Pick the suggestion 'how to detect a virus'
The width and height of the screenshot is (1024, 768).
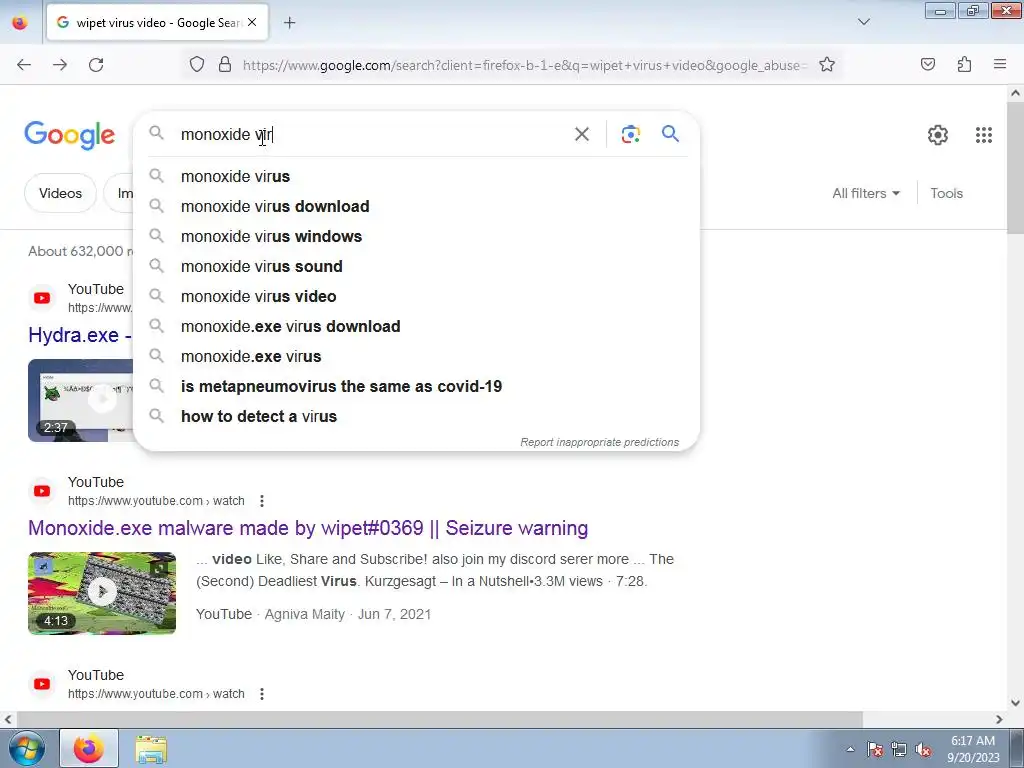tap(416, 417)
